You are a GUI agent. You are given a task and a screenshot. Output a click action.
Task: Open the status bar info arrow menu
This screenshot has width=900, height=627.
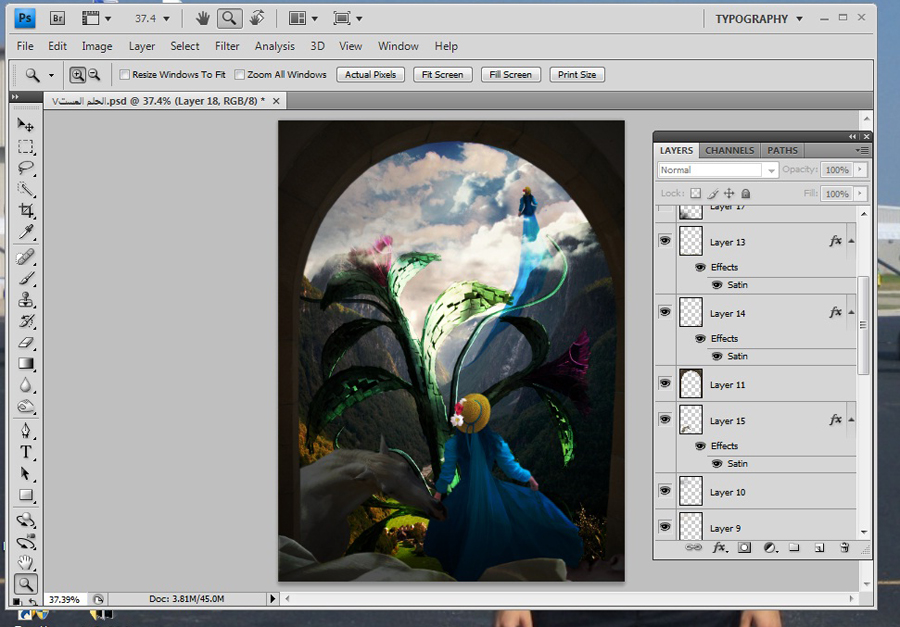point(273,599)
